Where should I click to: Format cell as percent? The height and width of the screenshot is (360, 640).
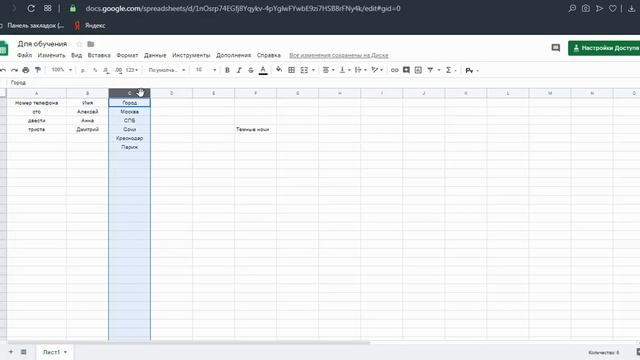pos(95,70)
